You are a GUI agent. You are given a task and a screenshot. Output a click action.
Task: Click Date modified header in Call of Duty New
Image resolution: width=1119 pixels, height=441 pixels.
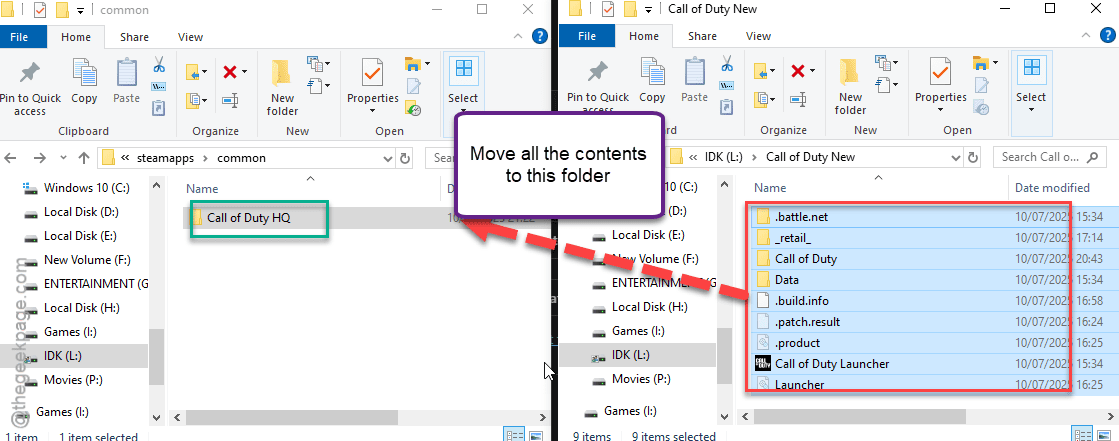tap(1053, 188)
